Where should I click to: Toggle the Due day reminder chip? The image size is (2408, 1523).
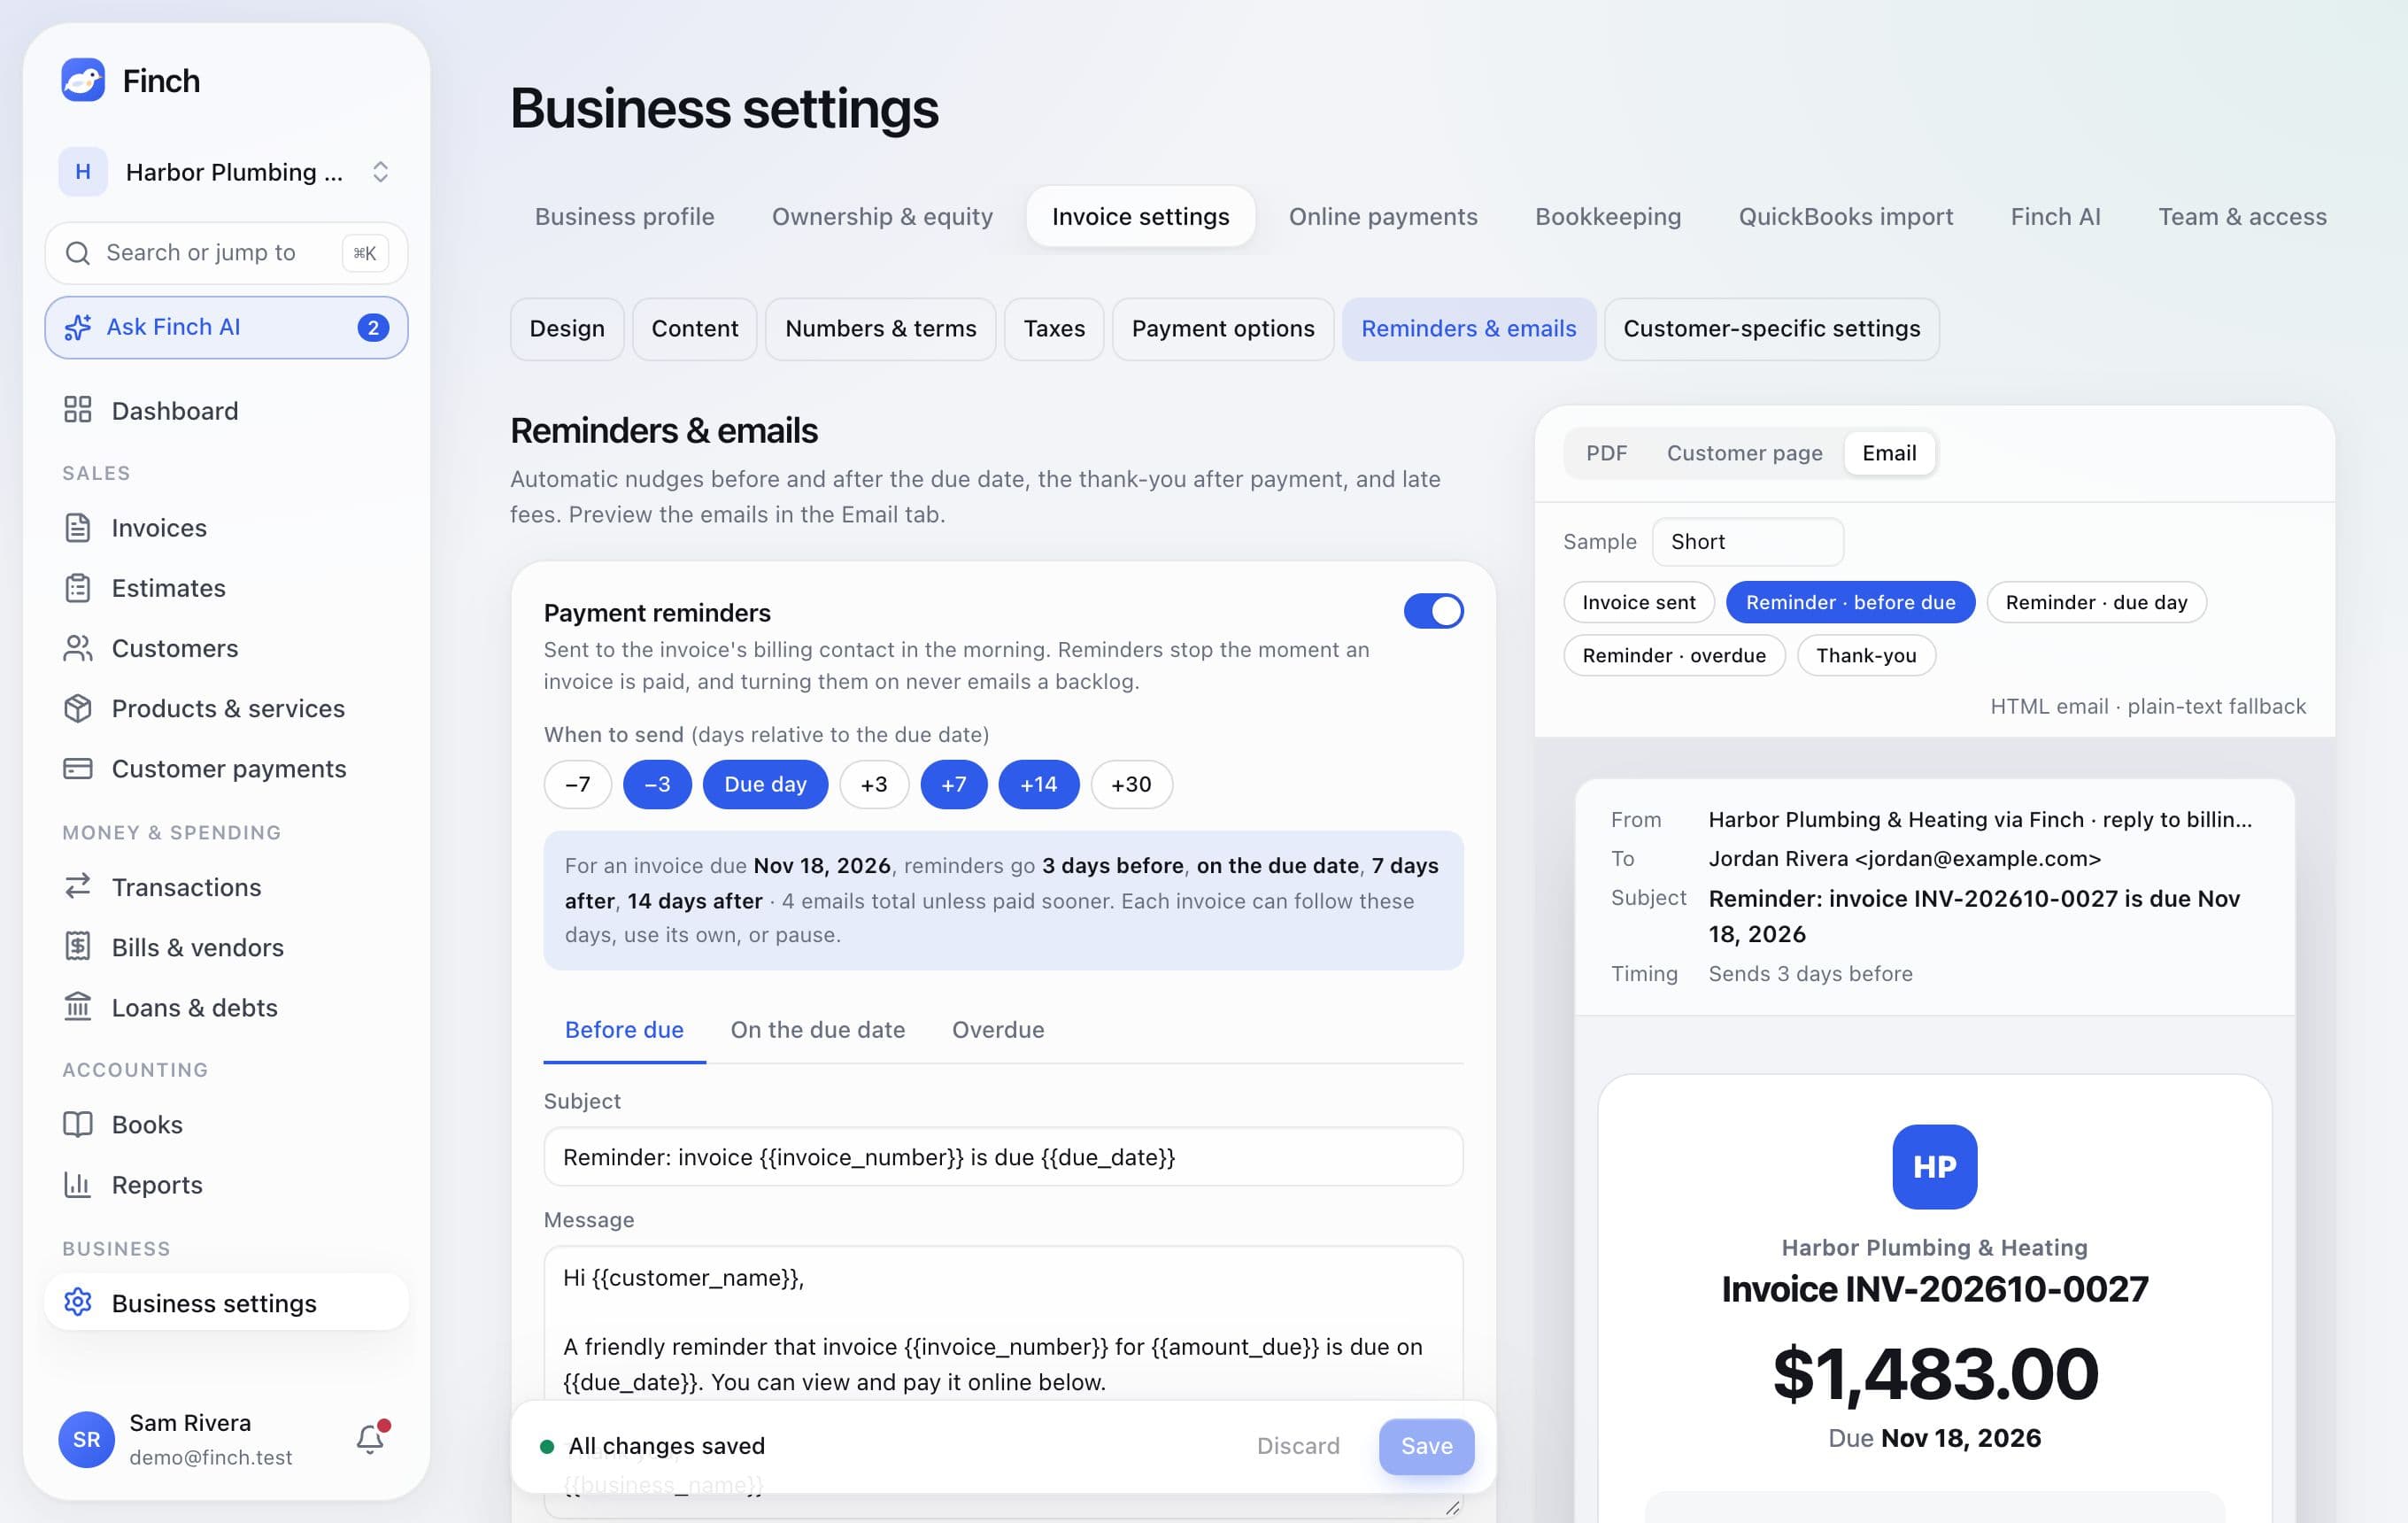(x=765, y=784)
